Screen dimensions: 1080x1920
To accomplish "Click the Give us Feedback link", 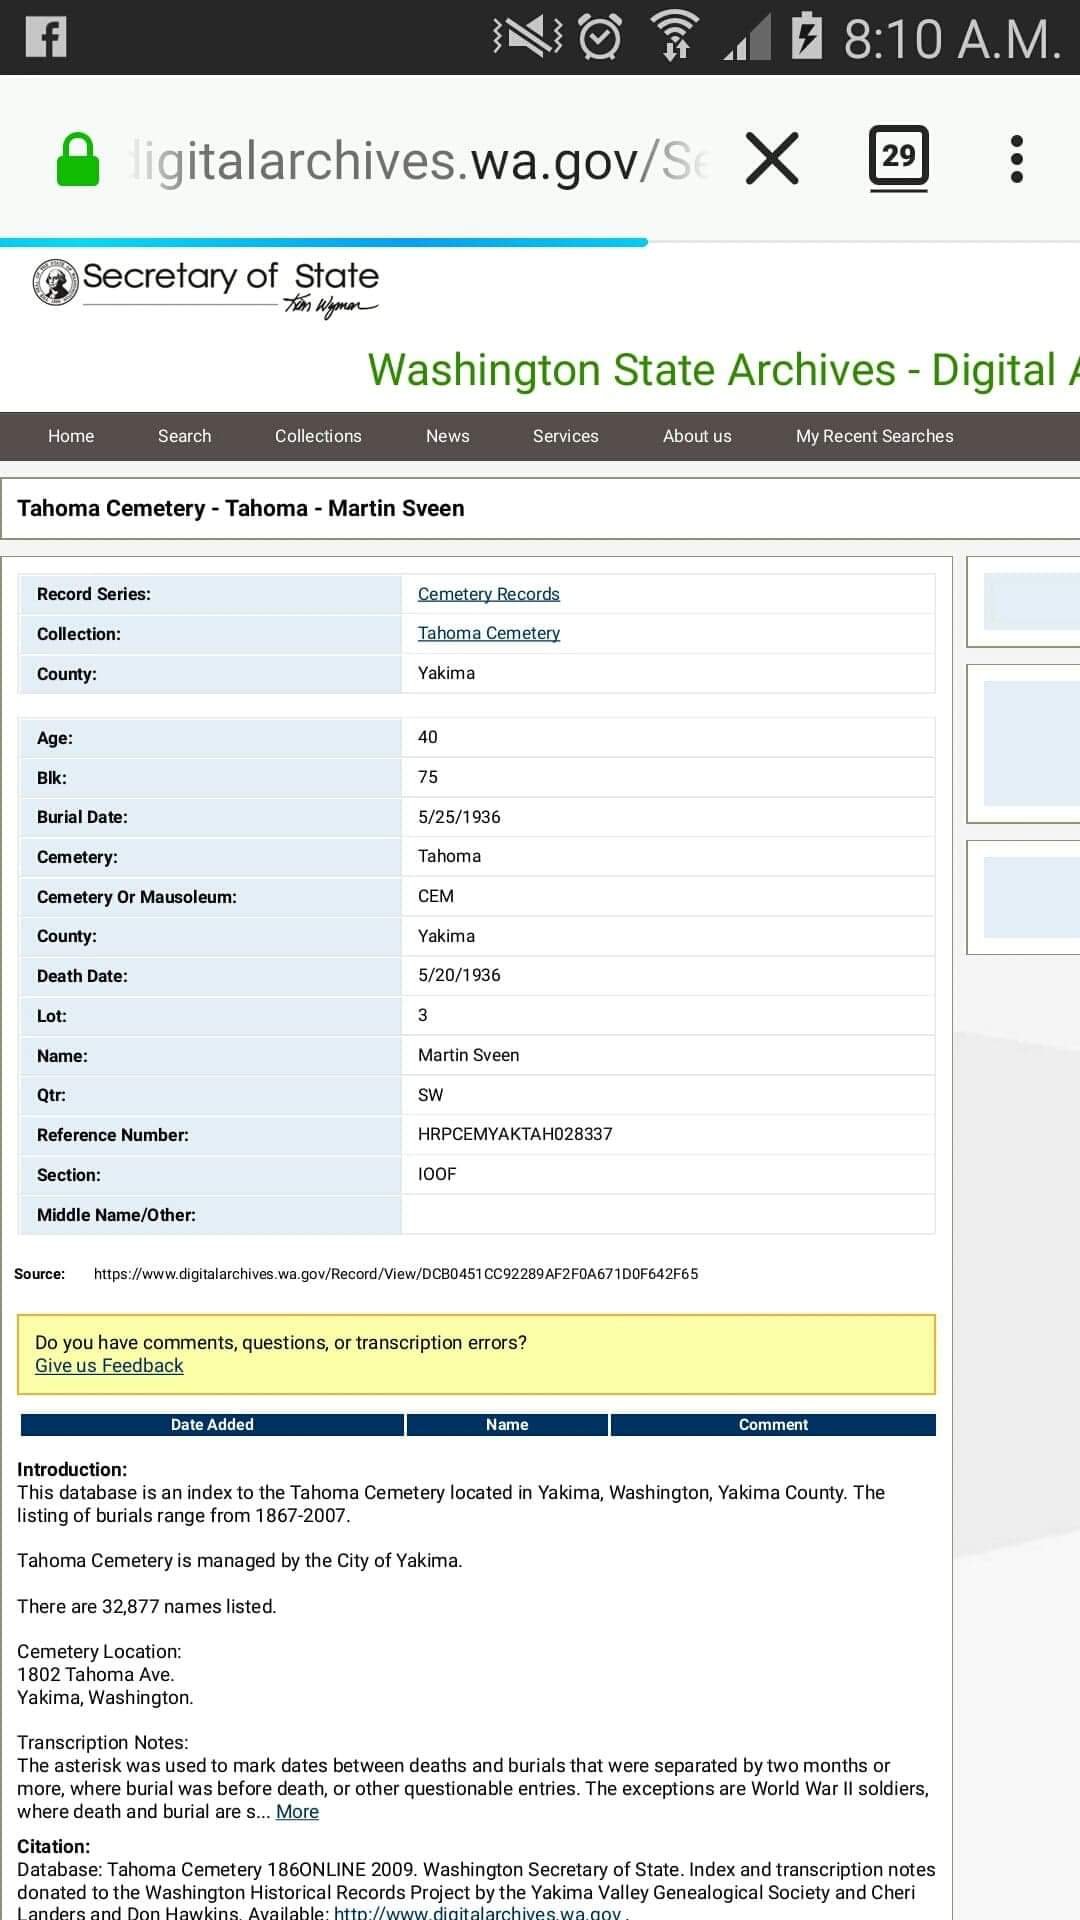I will (109, 1366).
